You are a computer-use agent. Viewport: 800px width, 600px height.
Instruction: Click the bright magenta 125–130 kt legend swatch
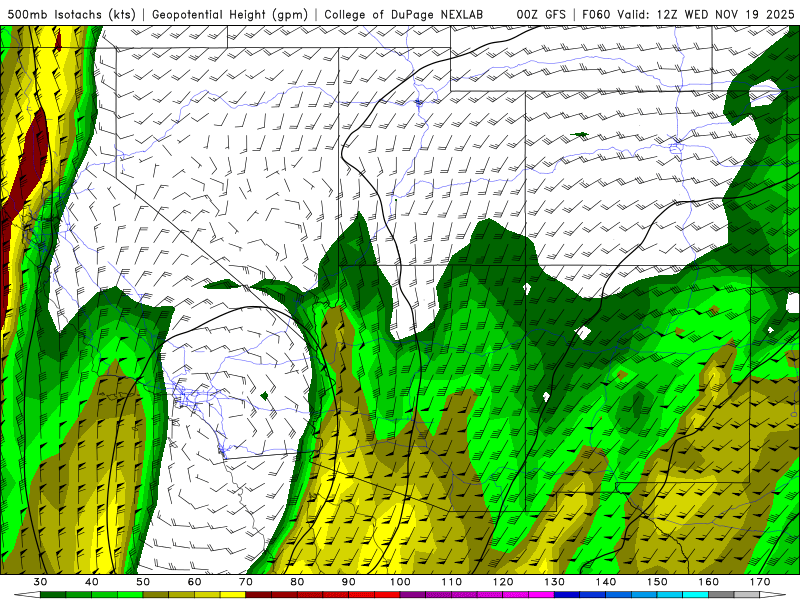541,595
